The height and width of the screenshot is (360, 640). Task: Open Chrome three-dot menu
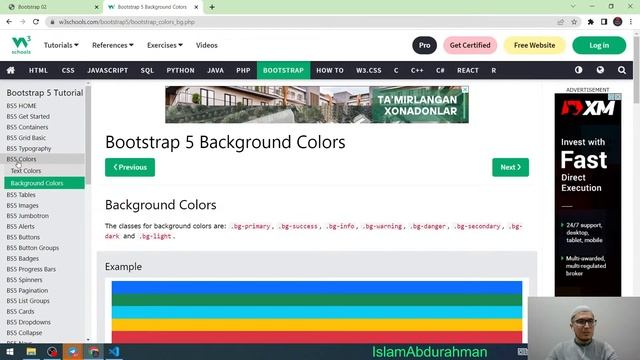pyautogui.click(x=631, y=22)
